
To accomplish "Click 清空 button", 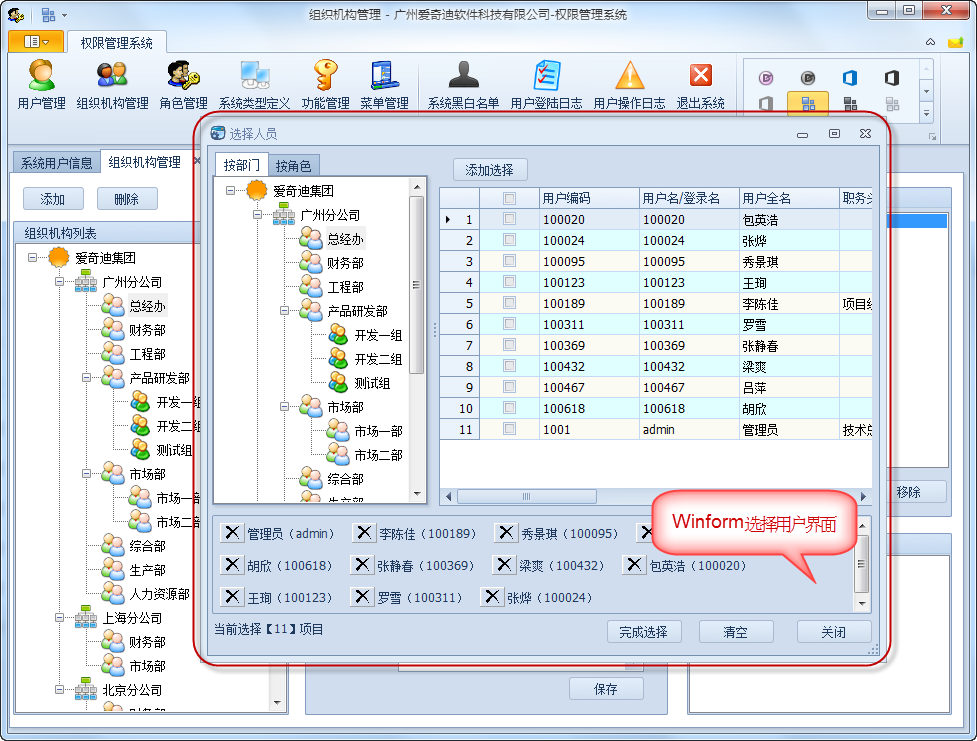I will point(736,632).
